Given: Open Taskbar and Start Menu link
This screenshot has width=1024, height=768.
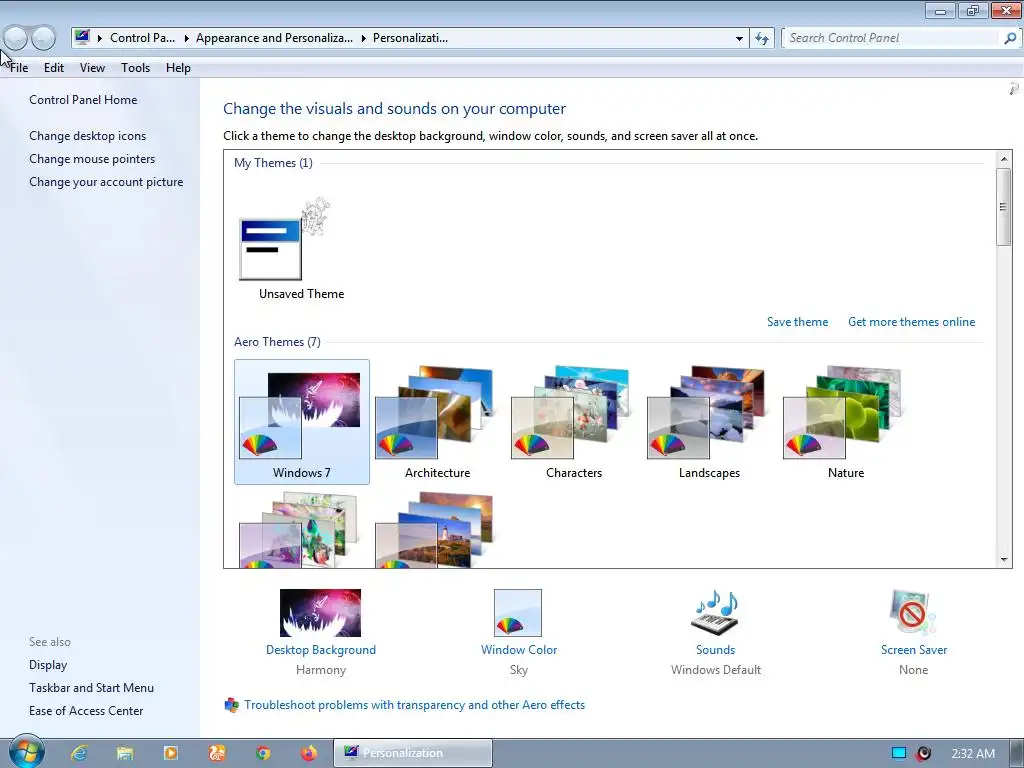Looking at the screenshot, I should (91, 688).
